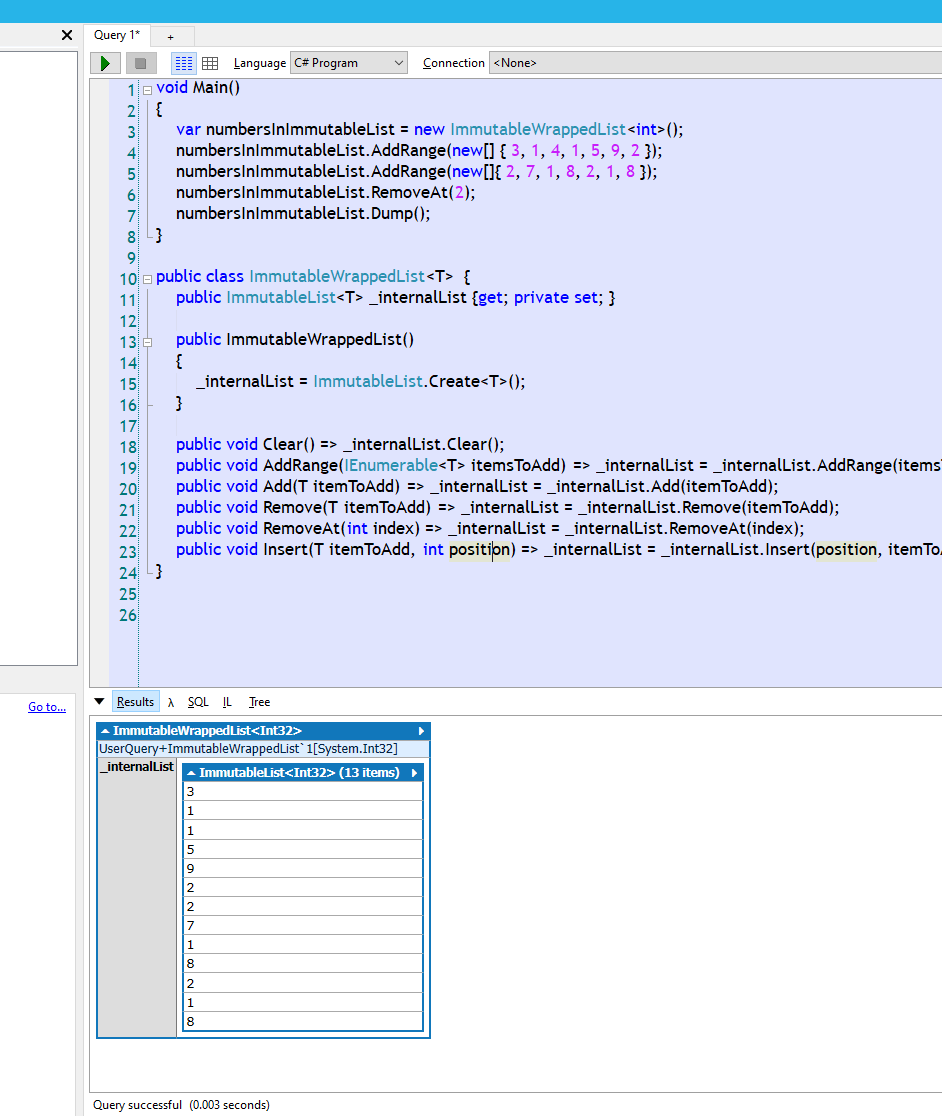
Task: Collapse the ImmutableWrappedList constructor outline box
Action: point(147,340)
